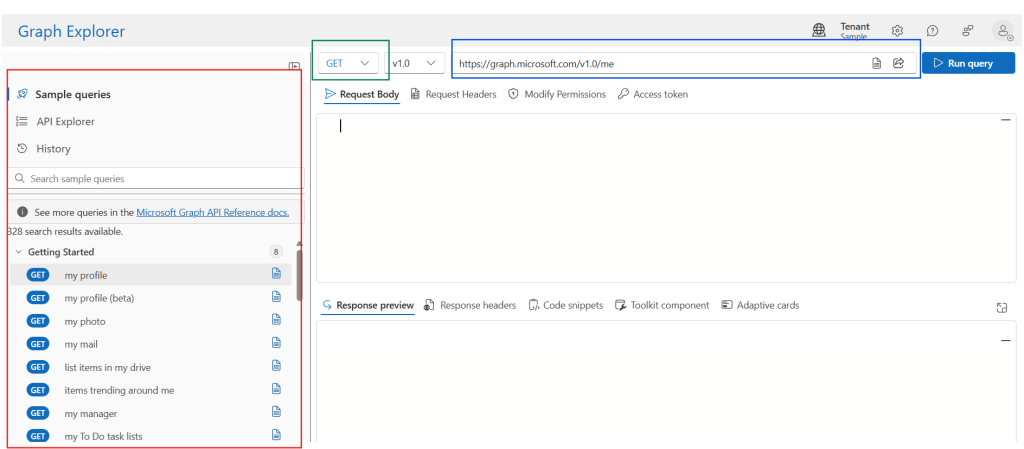
Task: Open docs icon for my To Do task lists
Action: 276,435
